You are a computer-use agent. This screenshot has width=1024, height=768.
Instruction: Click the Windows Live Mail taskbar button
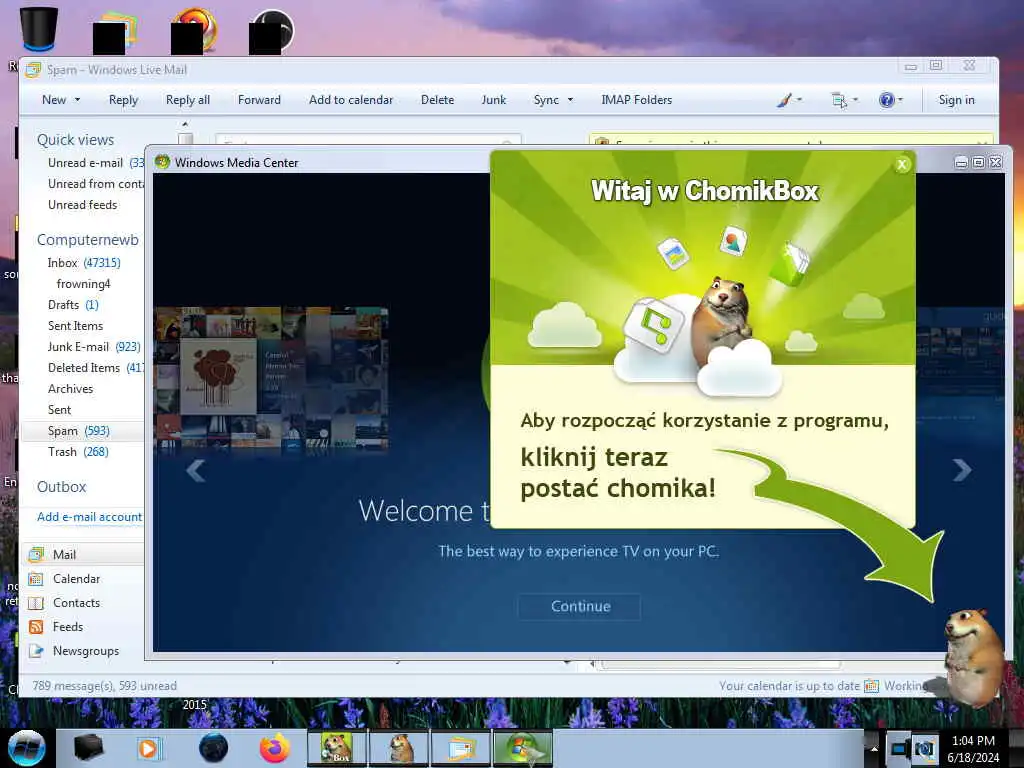point(461,748)
